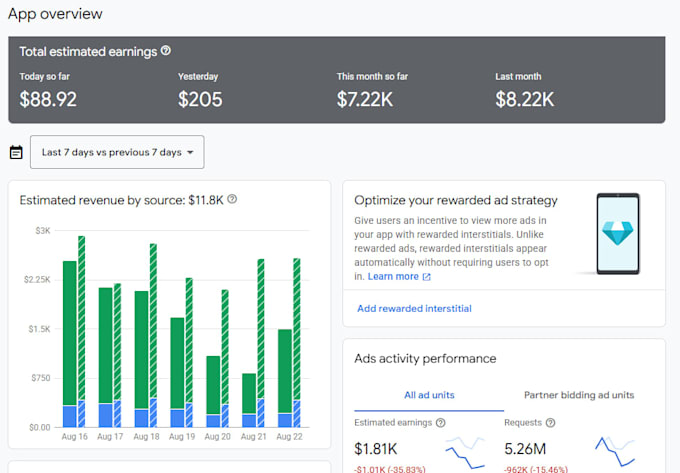The width and height of the screenshot is (680, 473).
Task: Click the requests sparkline chart
Action: tap(615, 451)
